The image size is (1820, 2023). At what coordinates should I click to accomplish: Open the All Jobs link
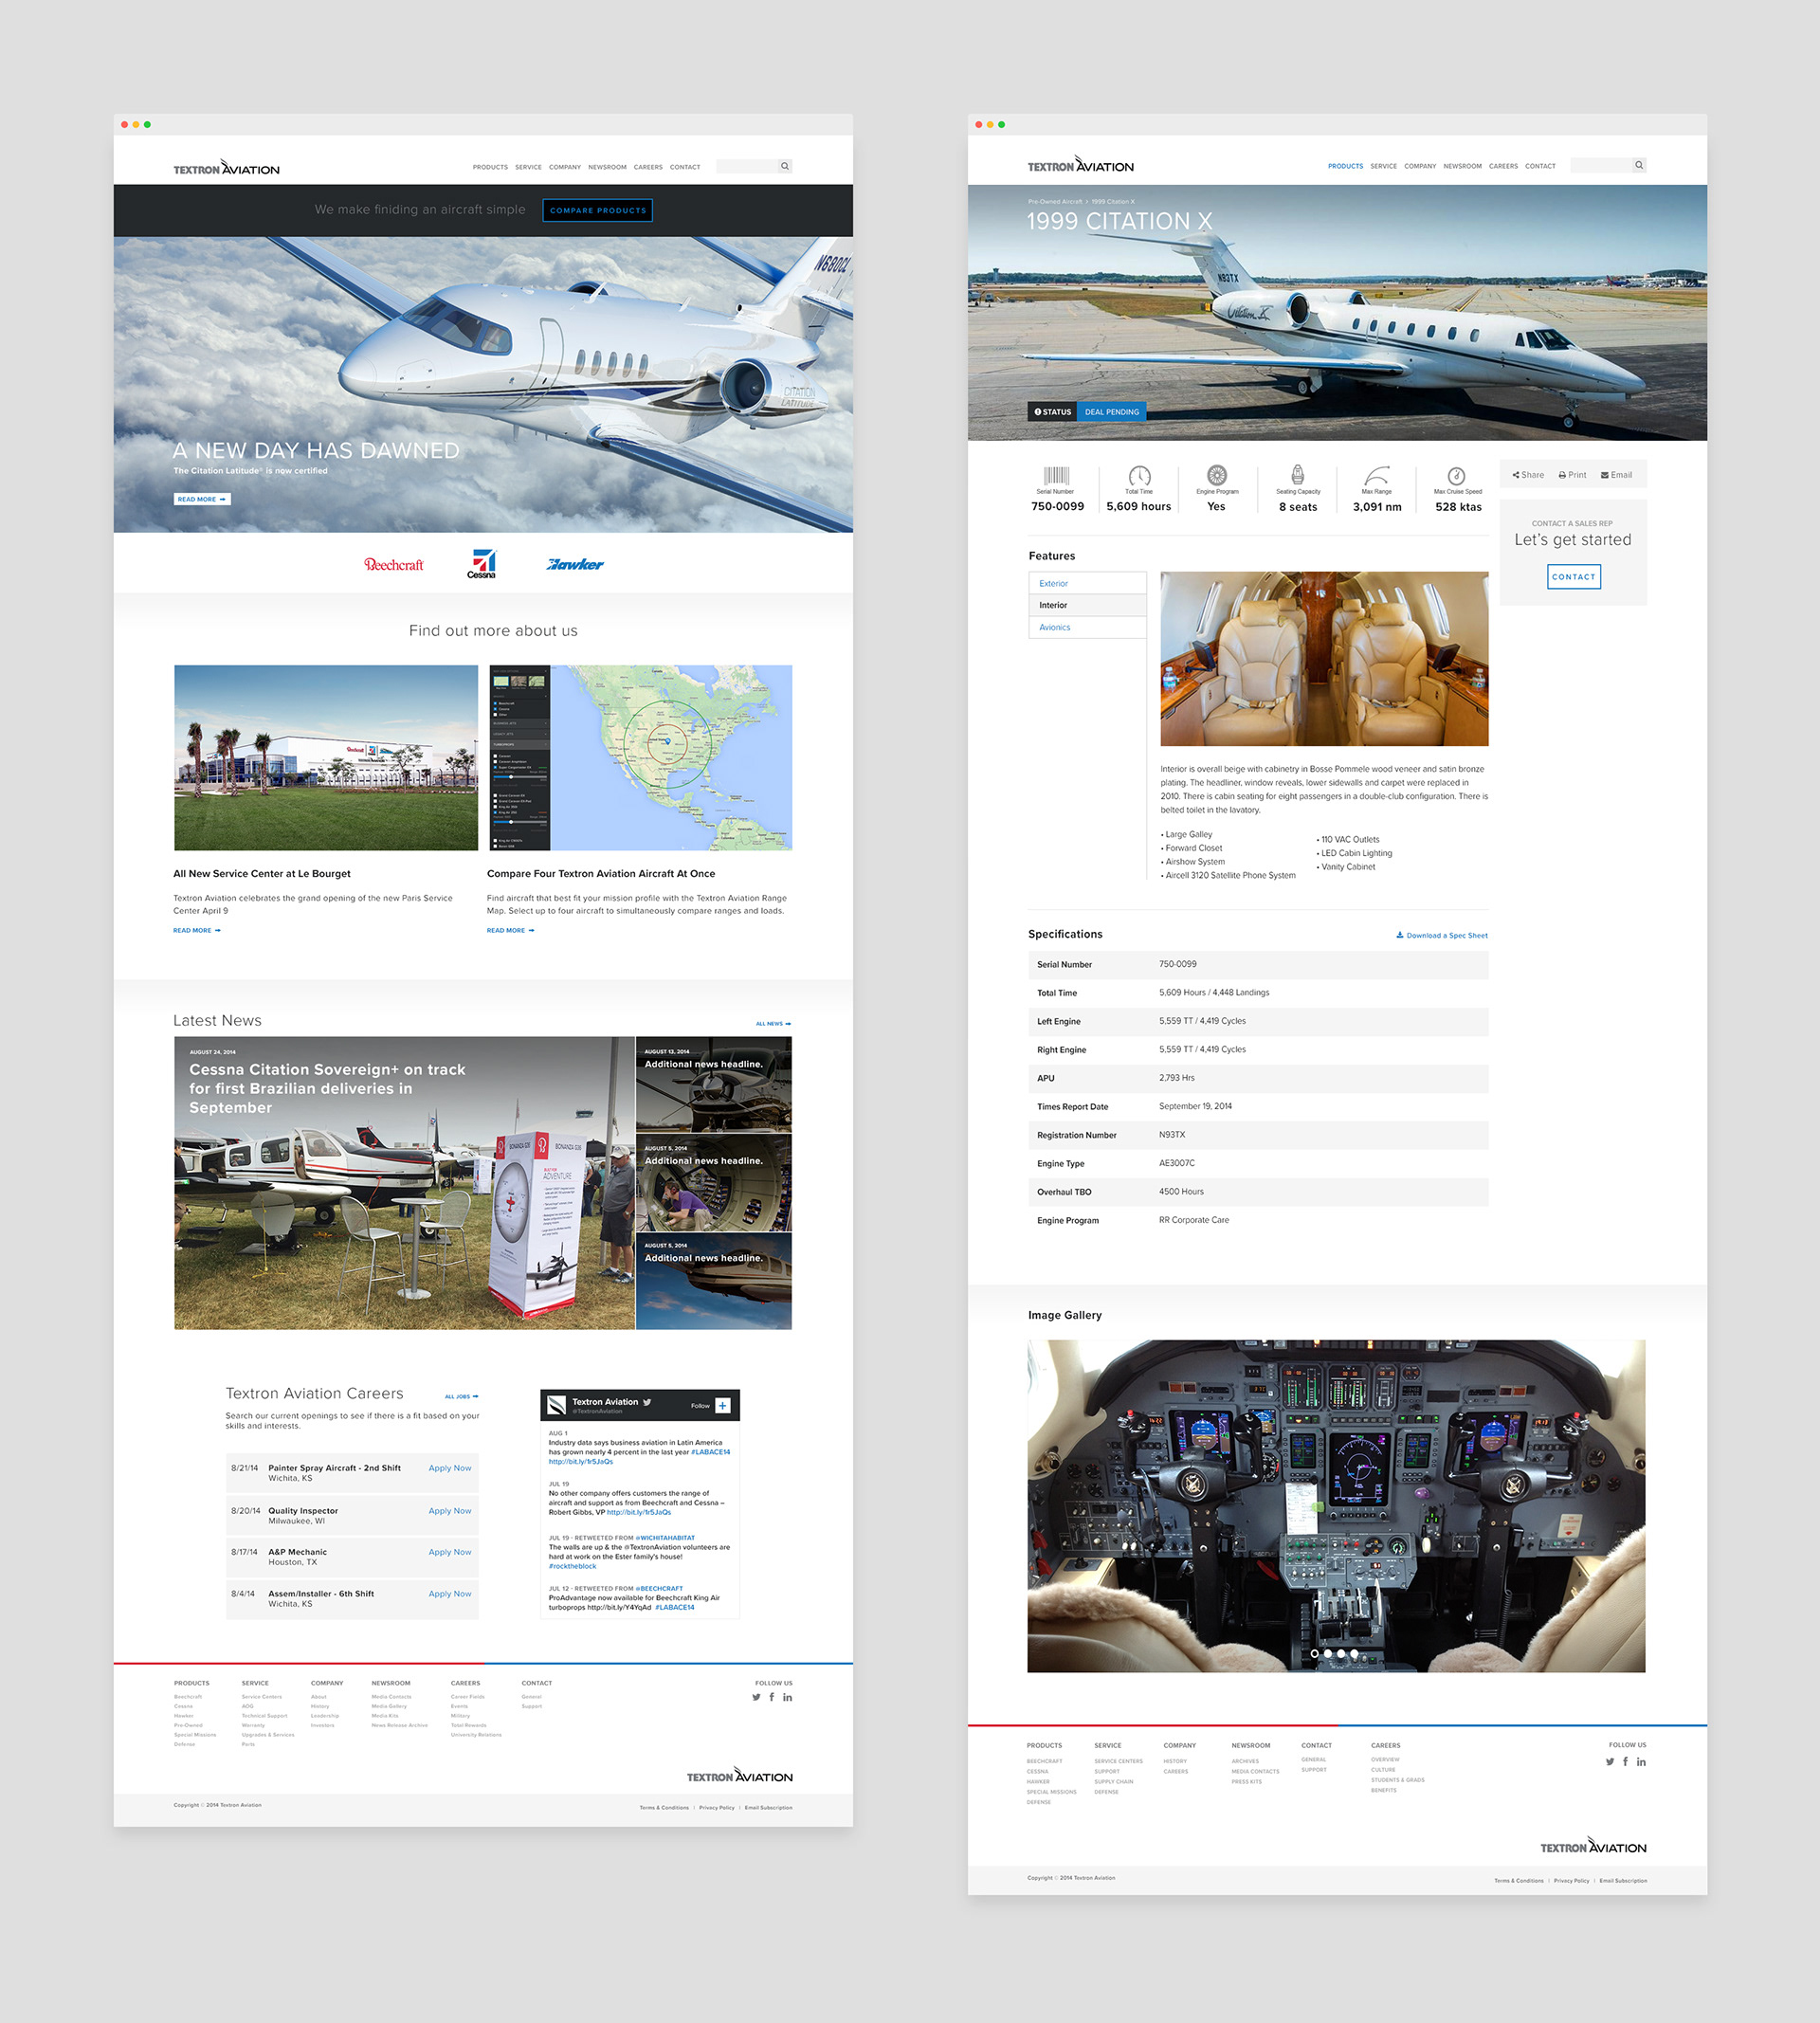461,1396
